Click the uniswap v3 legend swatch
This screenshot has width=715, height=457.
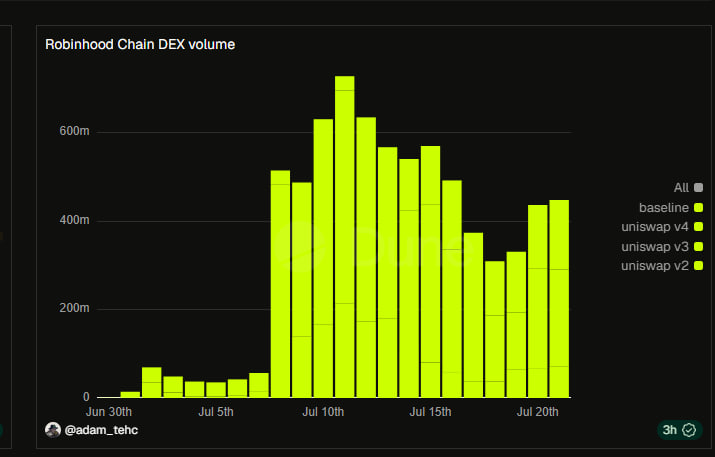698,246
